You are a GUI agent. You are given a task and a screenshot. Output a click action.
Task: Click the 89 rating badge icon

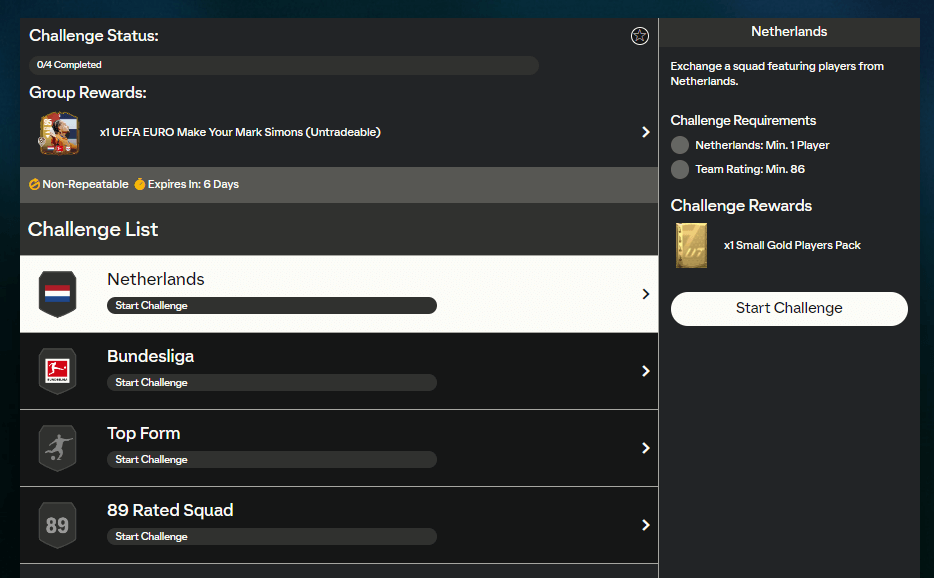pyautogui.click(x=57, y=525)
